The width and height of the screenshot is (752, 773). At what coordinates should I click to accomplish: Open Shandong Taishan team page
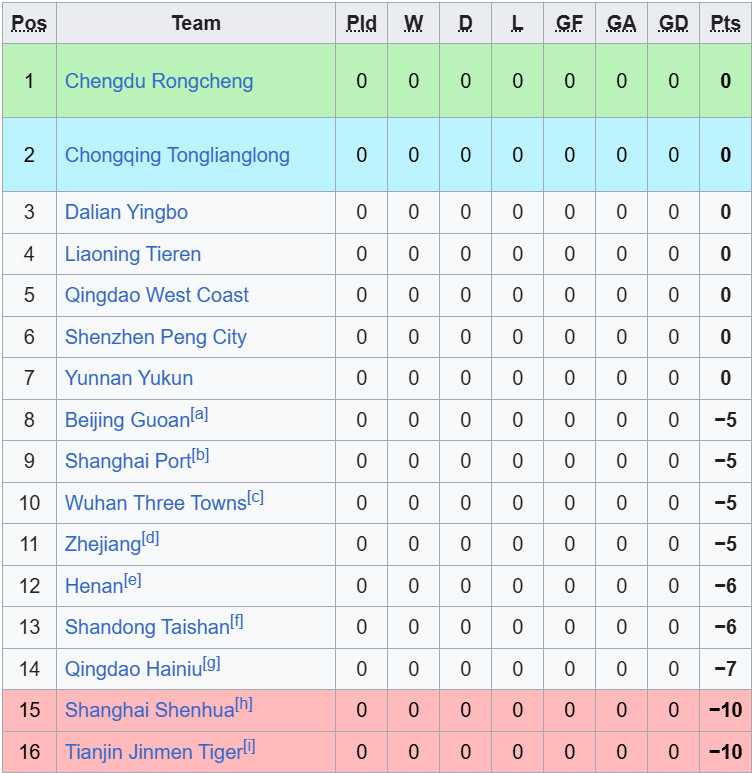coord(147,628)
